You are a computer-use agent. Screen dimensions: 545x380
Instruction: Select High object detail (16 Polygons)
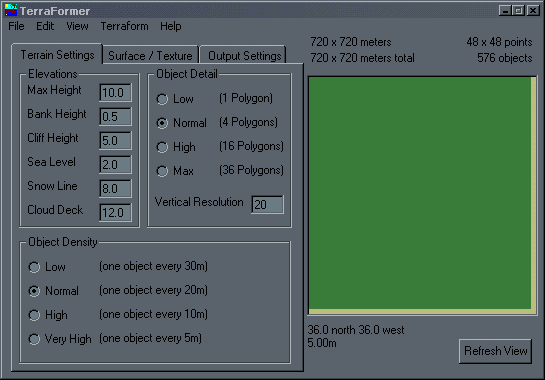point(162,147)
